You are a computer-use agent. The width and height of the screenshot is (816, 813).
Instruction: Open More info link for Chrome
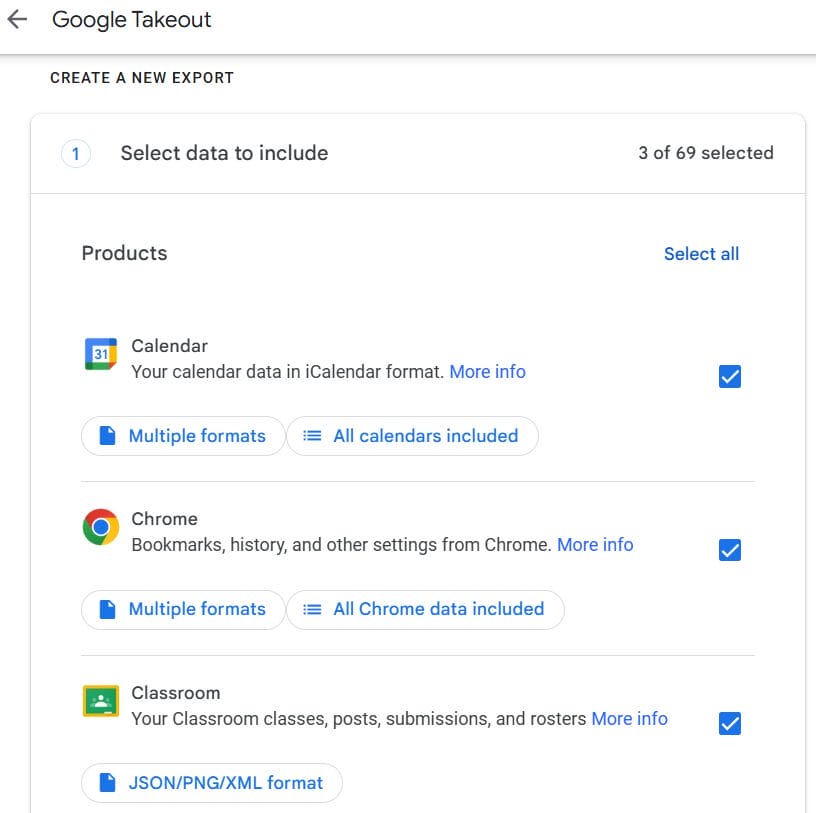point(595,545)
